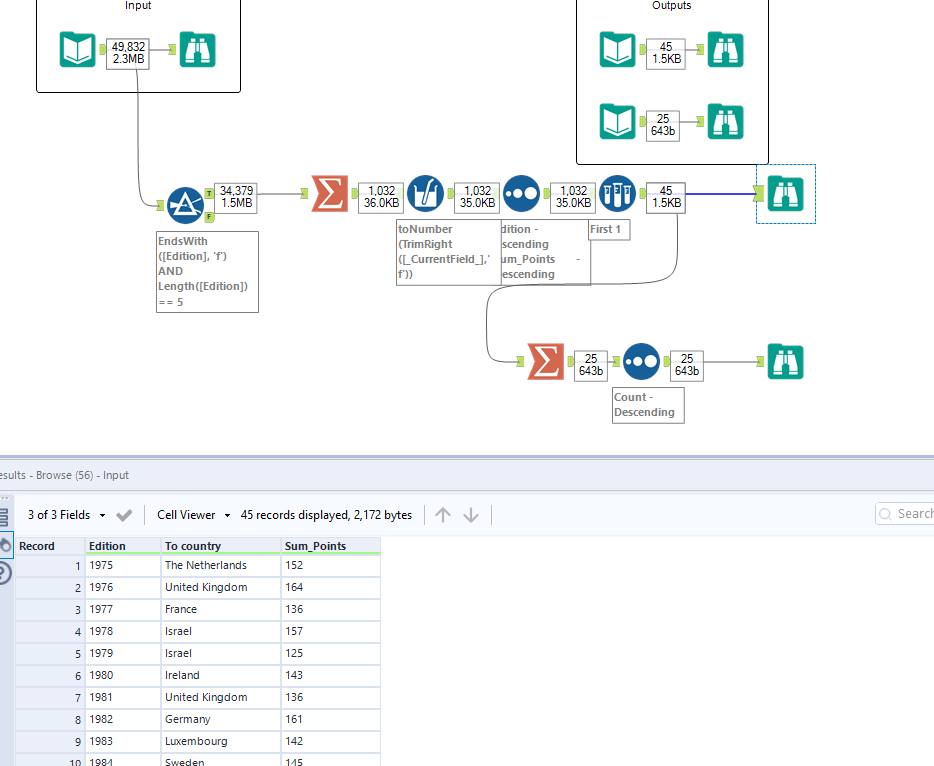Select the Count - Descending annotation
This screenshot has width=934, height=766.
tap(648, 405)
